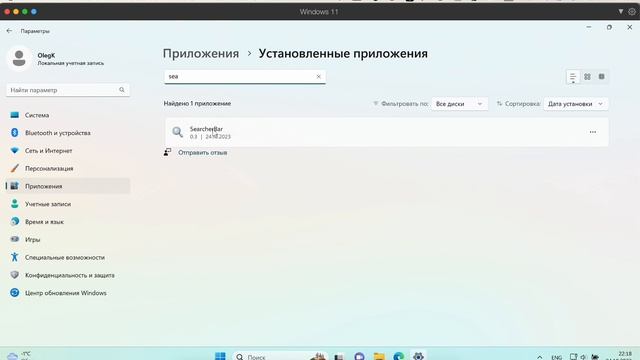Click the privacy shield icon
Viewport: 640px width, 360px height.
15,275
